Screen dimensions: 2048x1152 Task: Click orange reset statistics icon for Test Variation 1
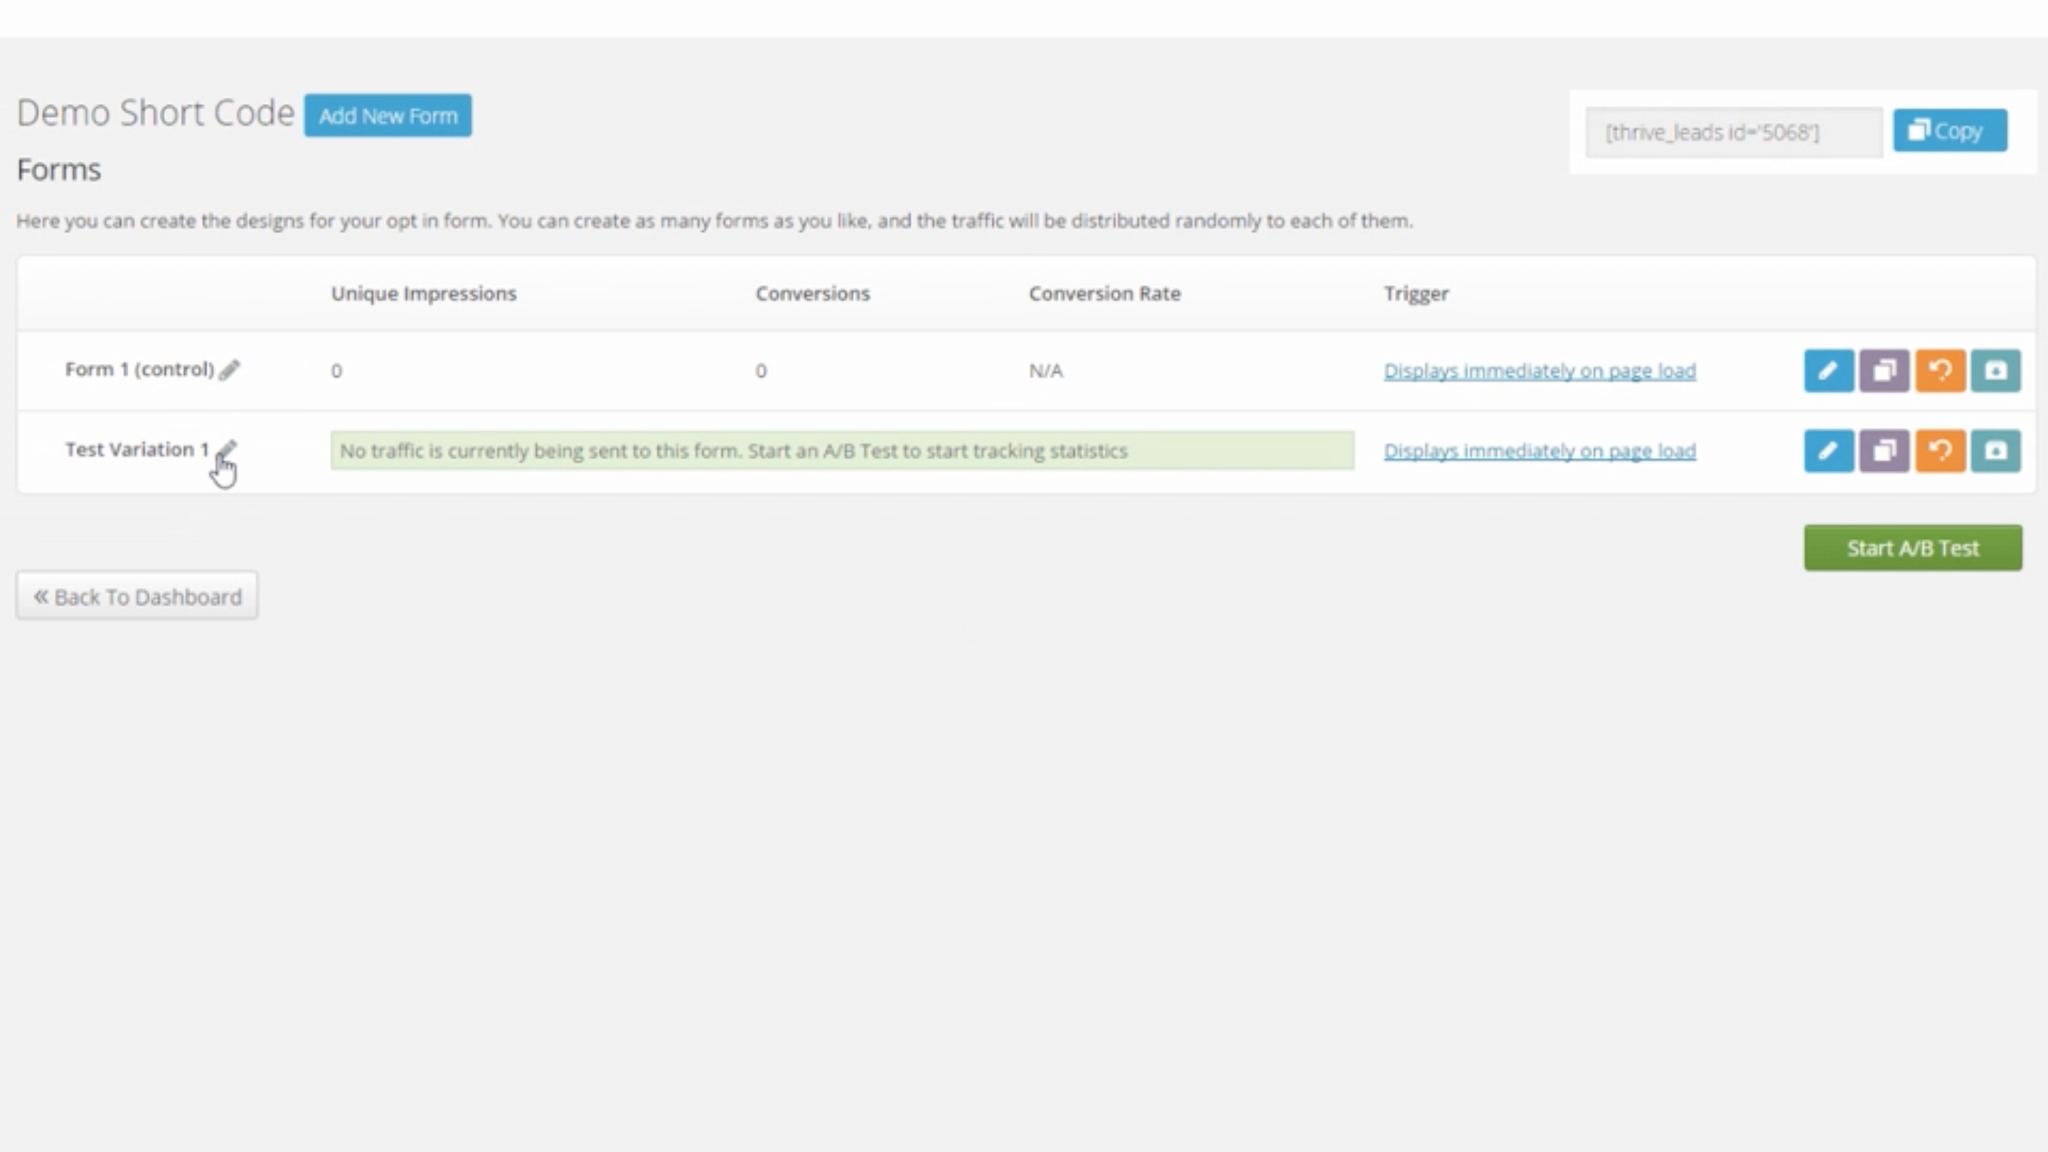pyautogui.click(x=1940, y=451)
